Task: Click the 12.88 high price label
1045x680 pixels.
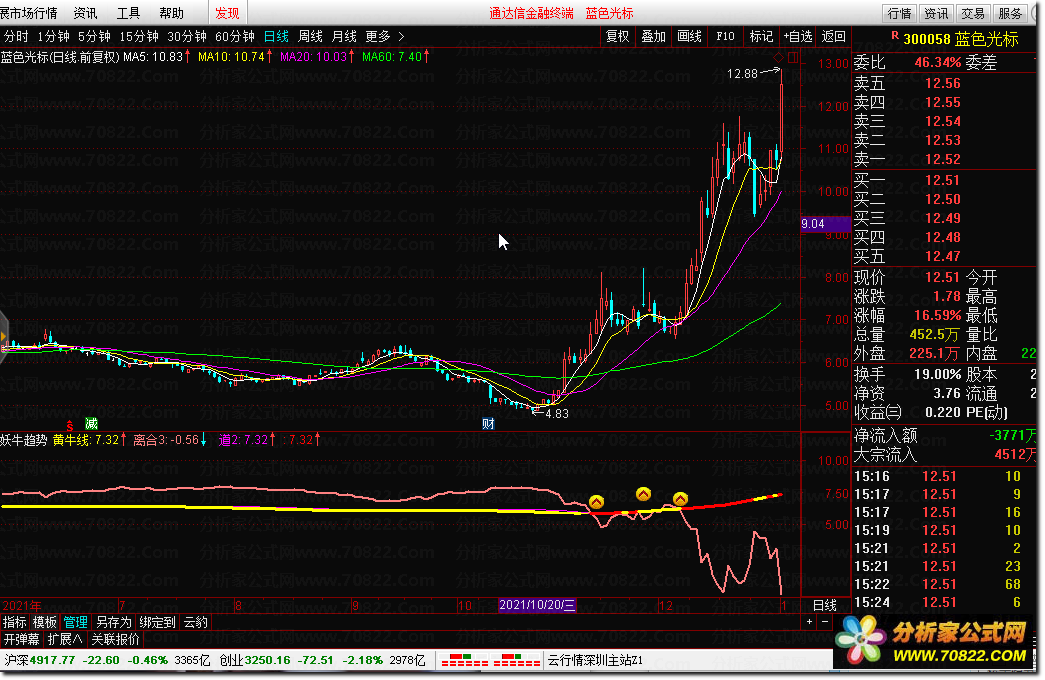Action: click(x=742, y=73)
